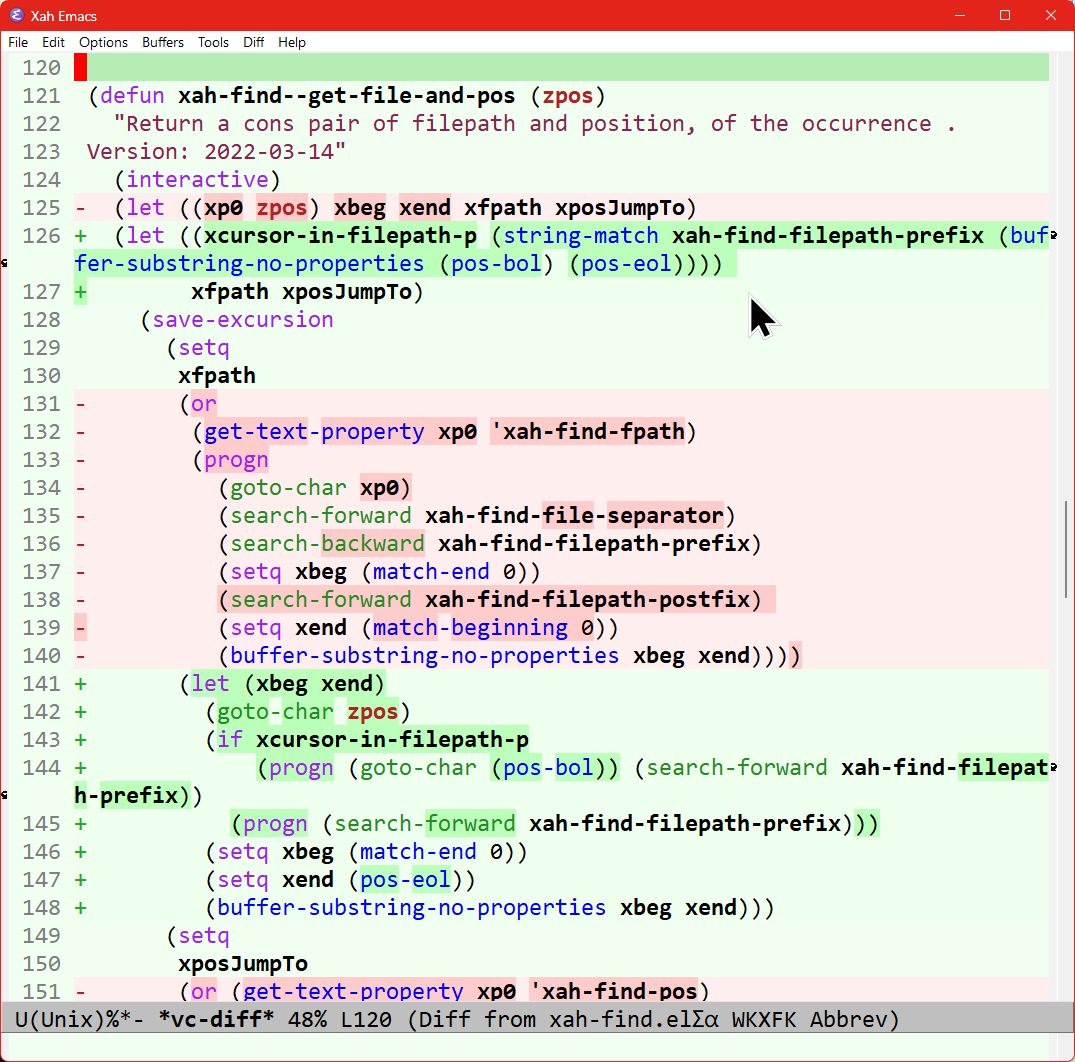Click the plus marker on line 127
Image resolution: width=1075 pixels, height=1062 pixels.
[x=80, y=292]
